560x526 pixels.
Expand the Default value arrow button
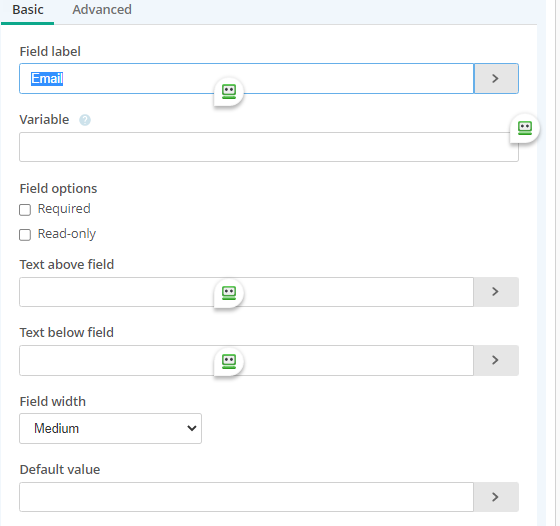click(x=496, y=497)
